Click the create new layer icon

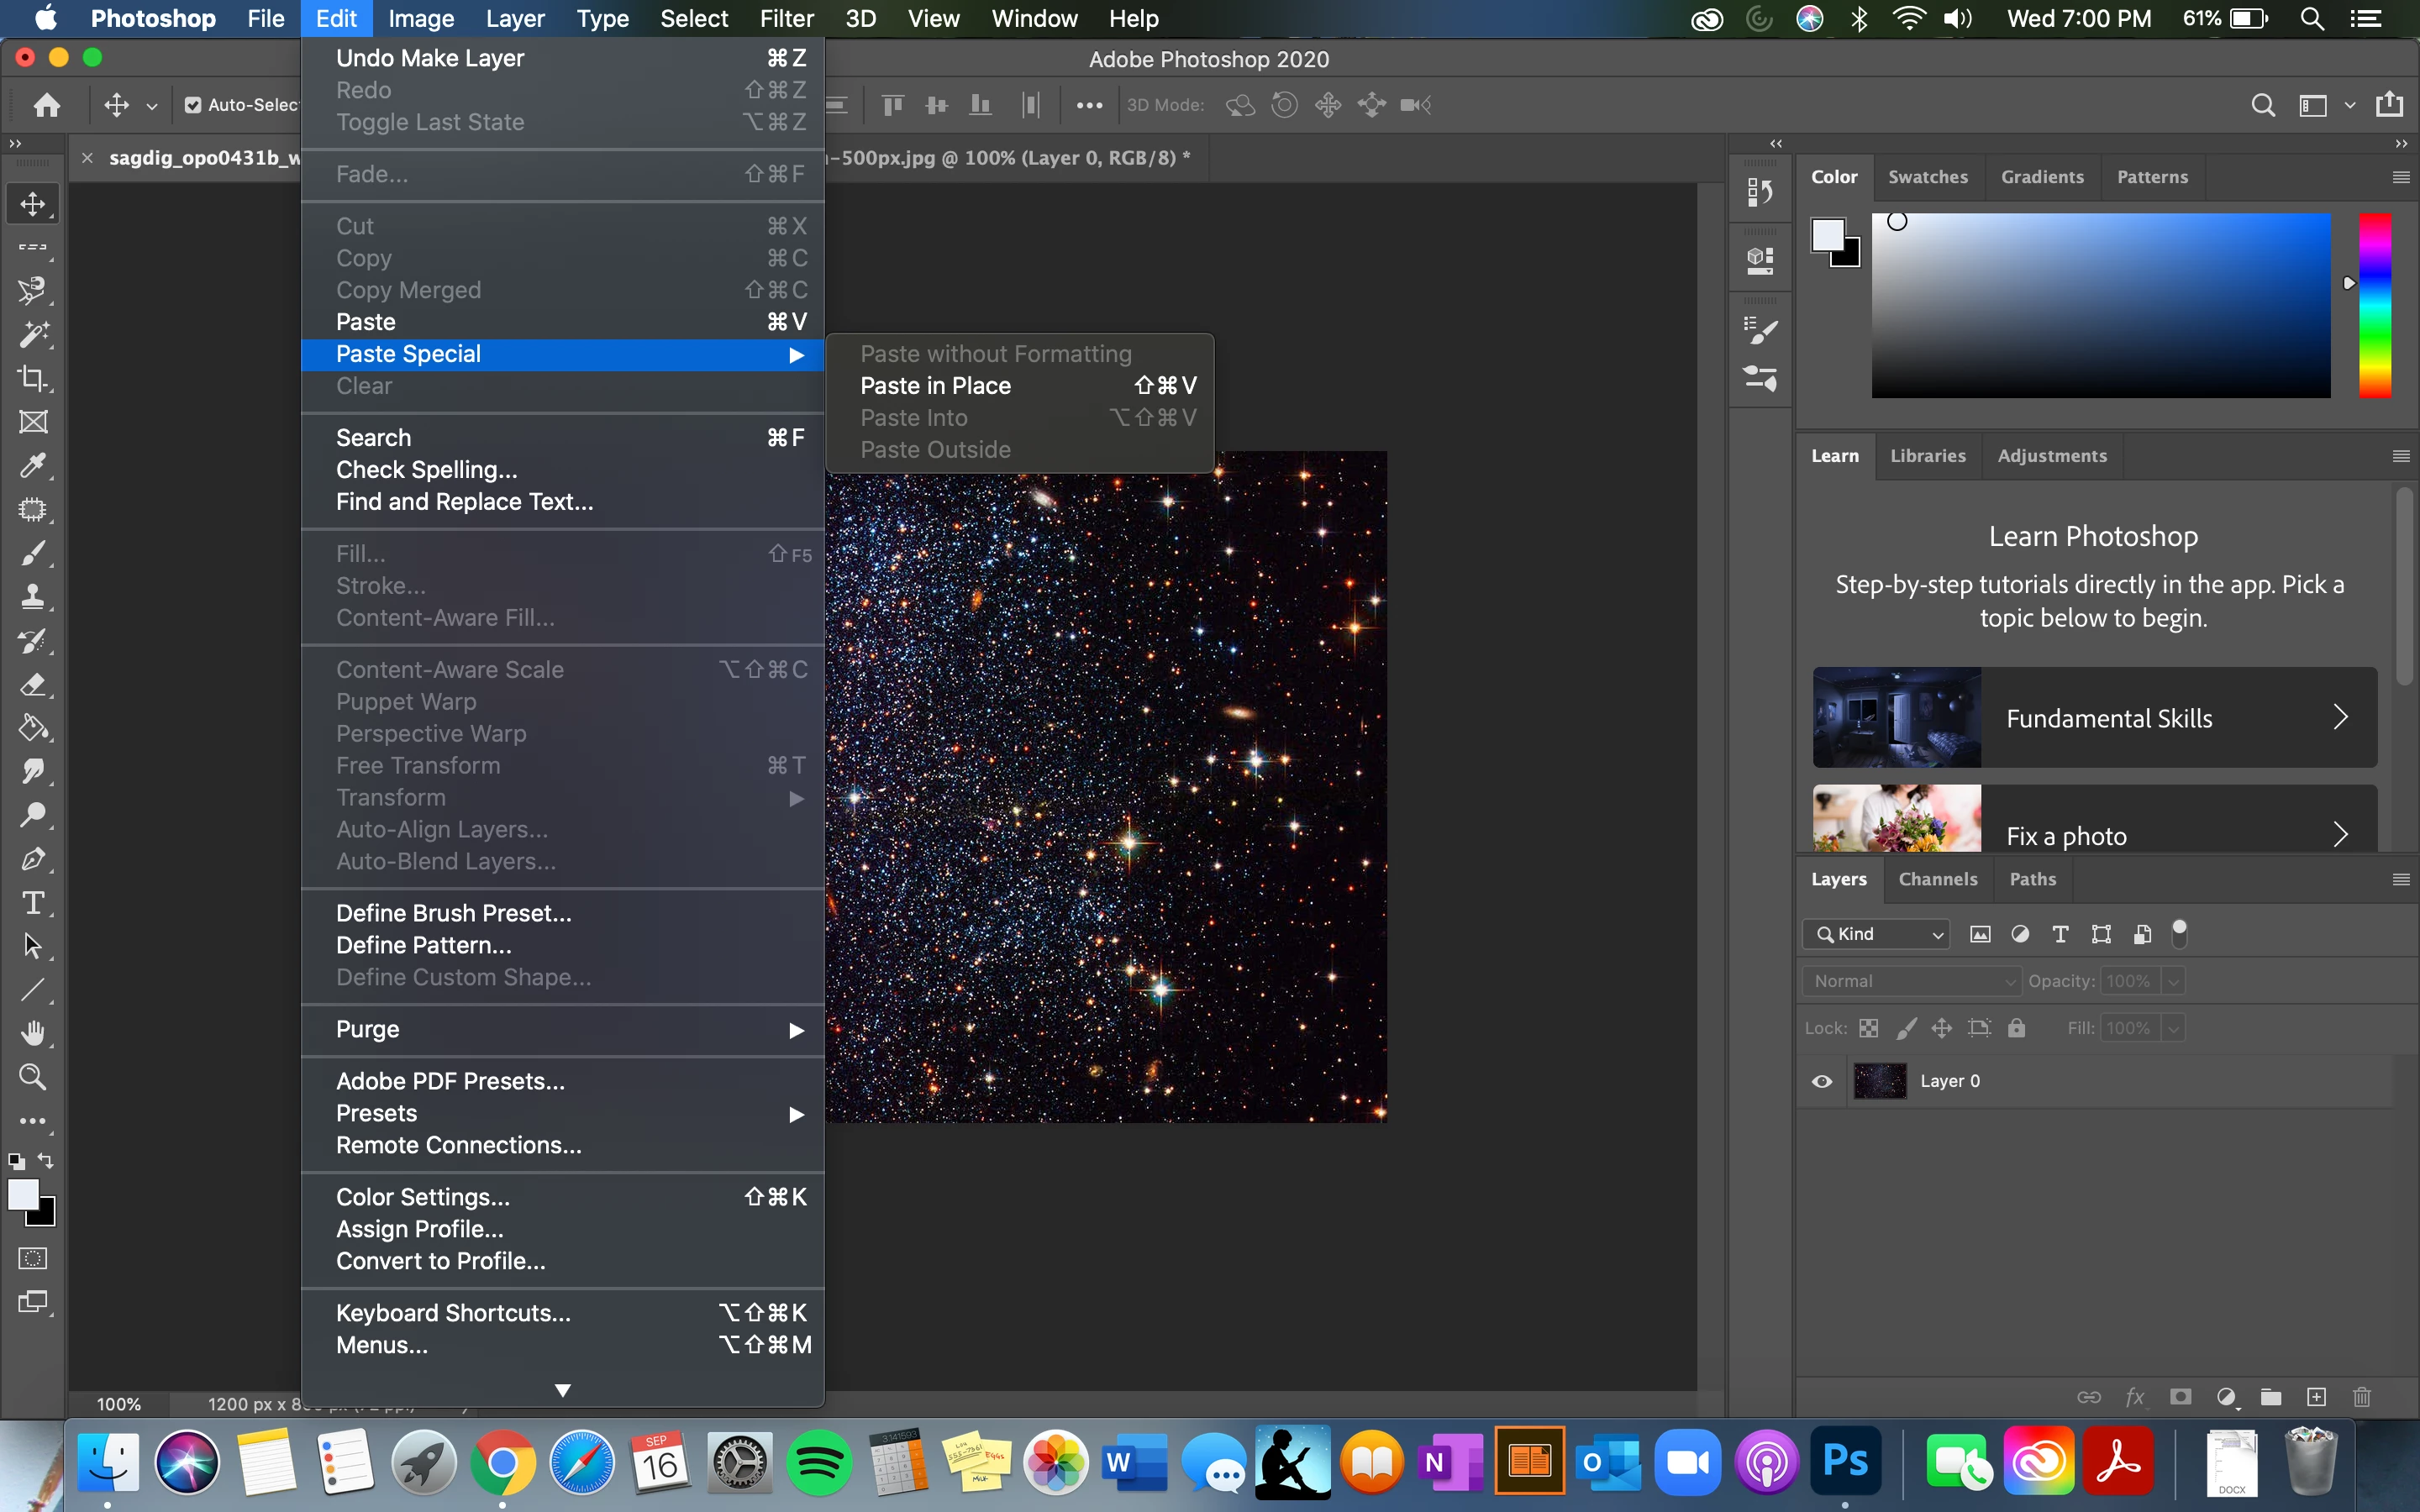click(x=2316, y=1397)
